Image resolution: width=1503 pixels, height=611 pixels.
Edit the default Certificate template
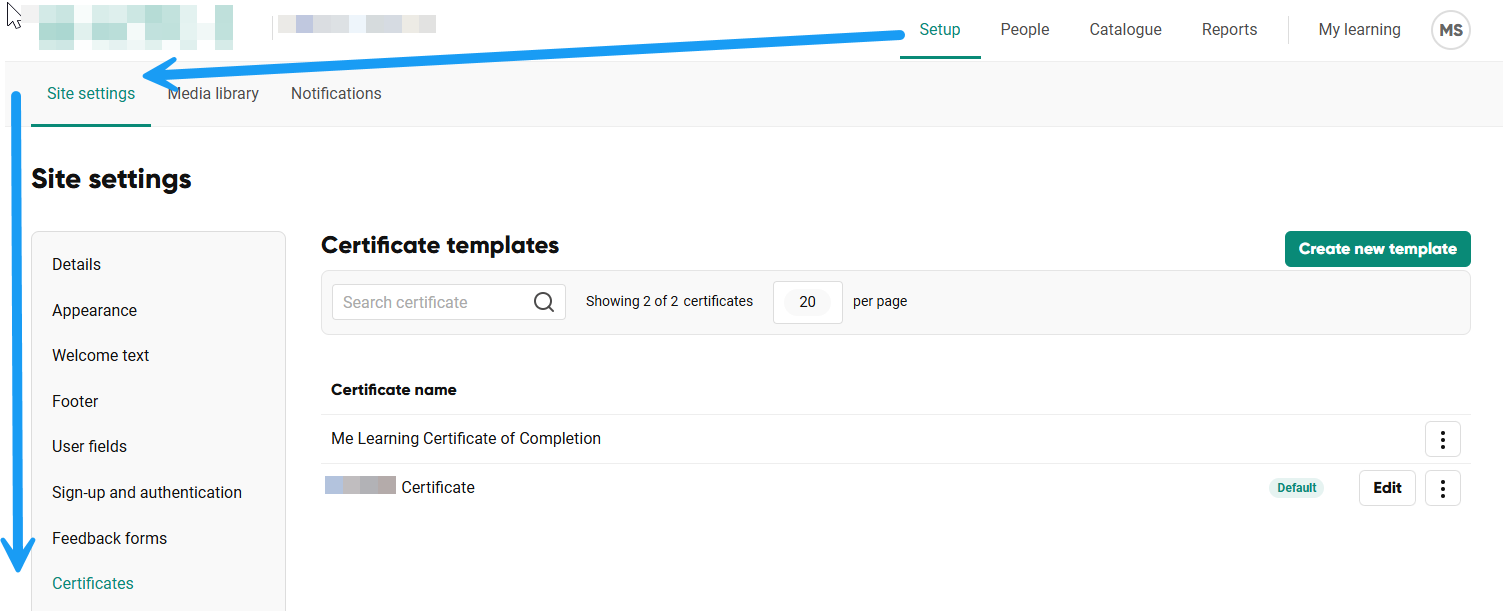tap(1387, 488)
